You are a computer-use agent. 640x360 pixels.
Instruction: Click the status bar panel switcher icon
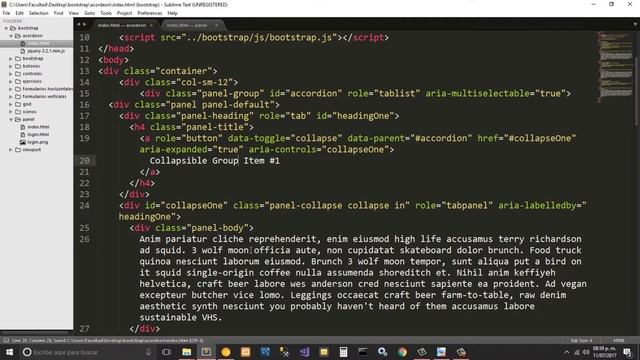[x=6, y=340]
